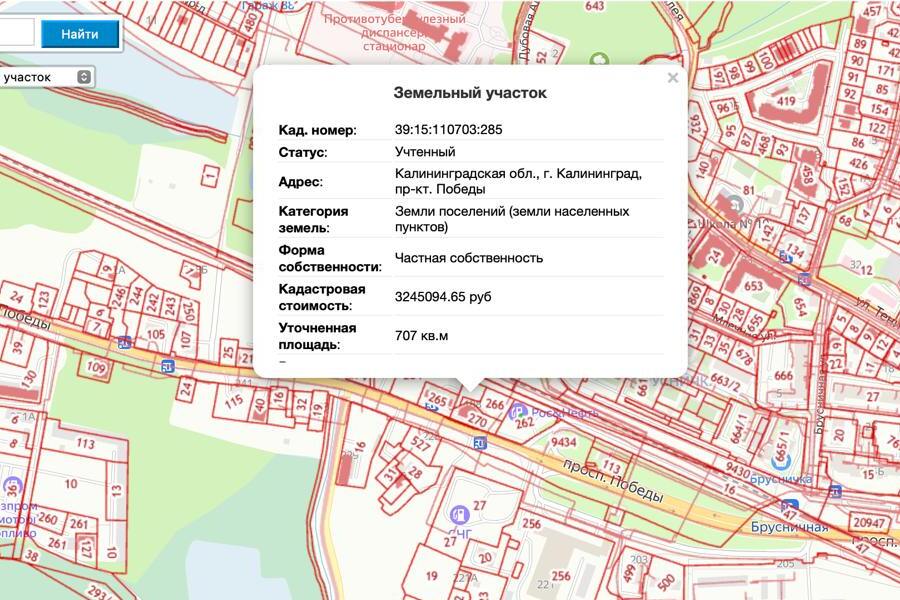Click the bus stop icon near parcel 653
Image resolution: width=900 pixels, height=600 pixels.
(804, 279)
